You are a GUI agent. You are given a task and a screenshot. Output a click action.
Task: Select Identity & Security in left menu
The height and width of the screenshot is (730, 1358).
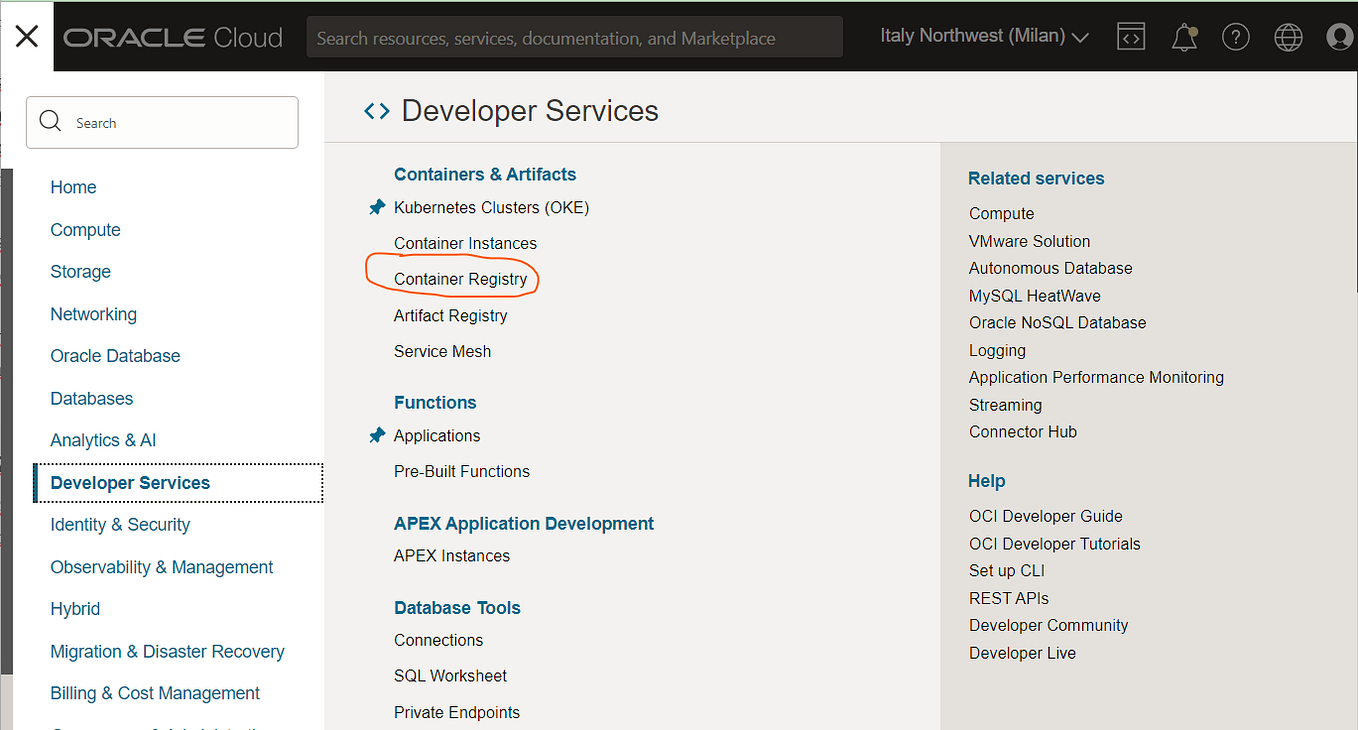120,525
